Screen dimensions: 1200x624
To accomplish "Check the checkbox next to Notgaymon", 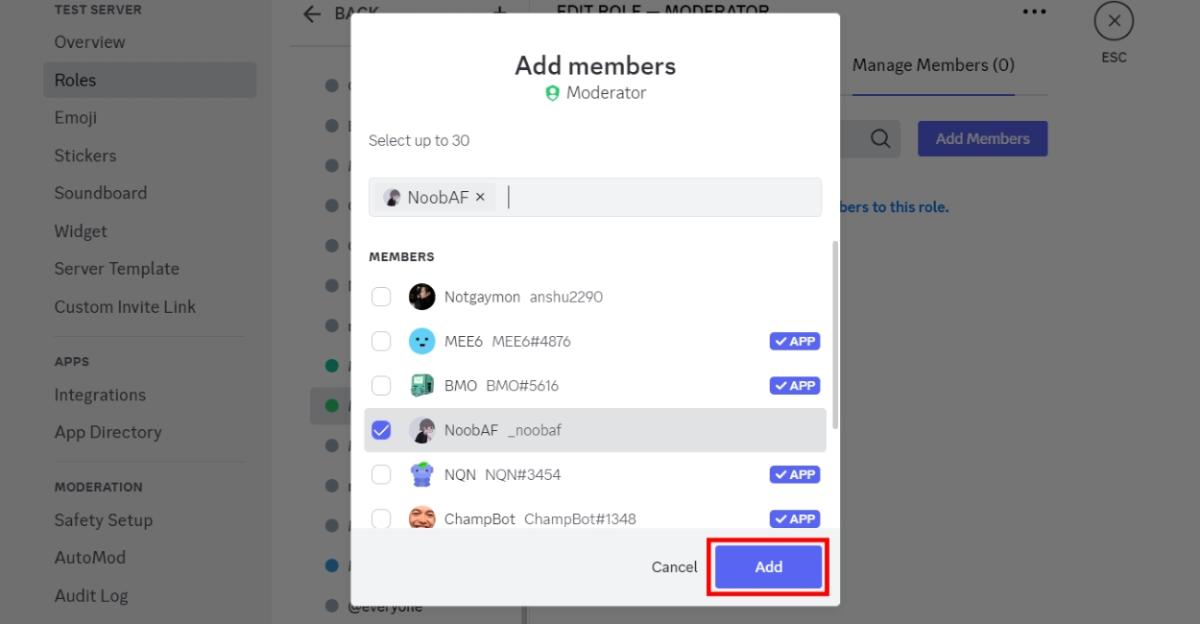I will pos(381,296).
